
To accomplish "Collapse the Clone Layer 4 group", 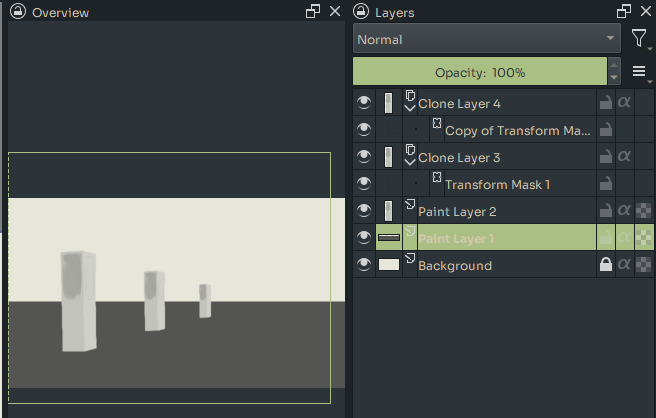I will pyautogui.click(x=409, y=107).
